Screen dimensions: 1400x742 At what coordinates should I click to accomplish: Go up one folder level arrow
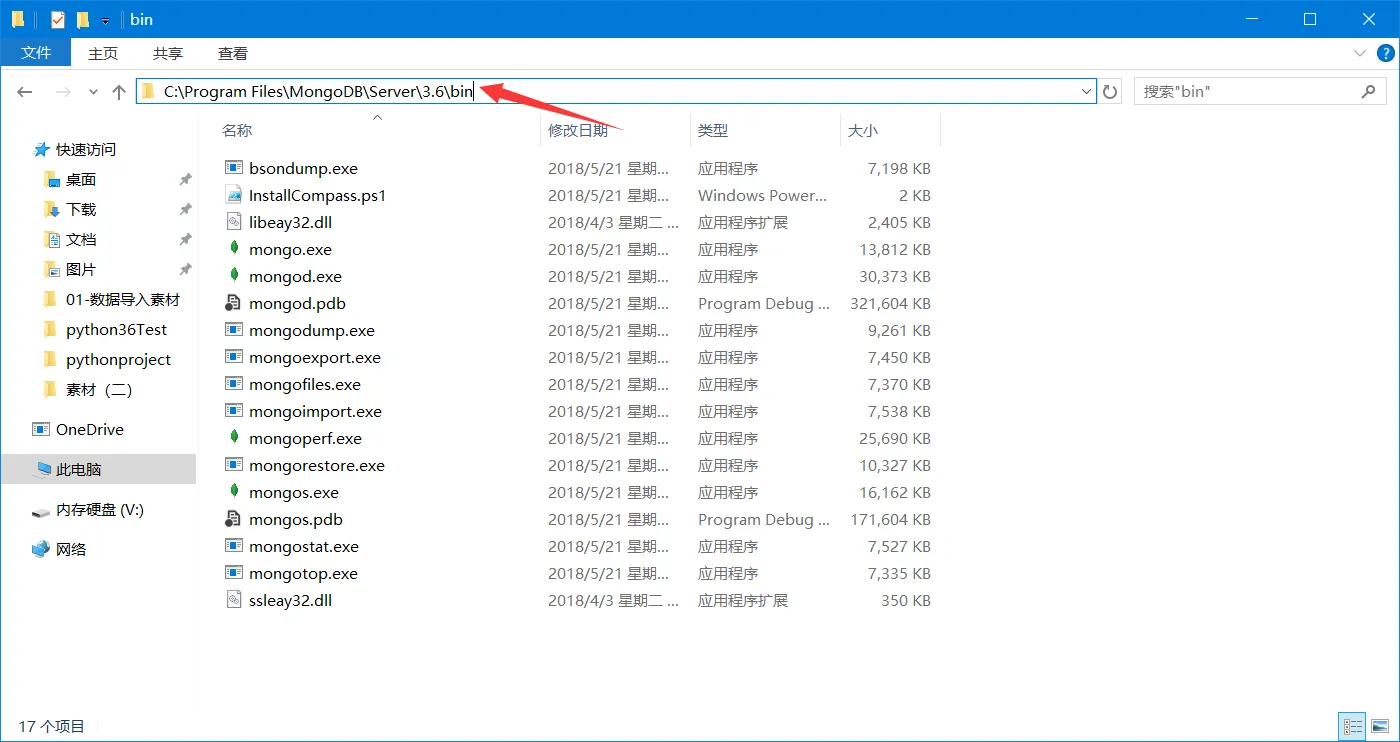coord(119,92)
